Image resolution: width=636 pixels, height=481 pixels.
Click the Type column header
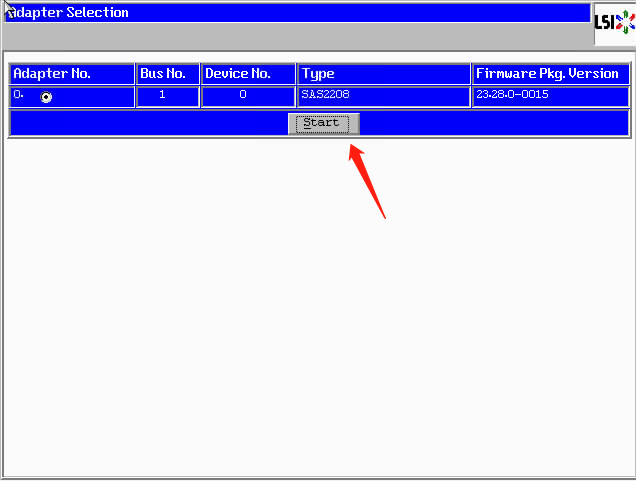click(x=384, y=74)
